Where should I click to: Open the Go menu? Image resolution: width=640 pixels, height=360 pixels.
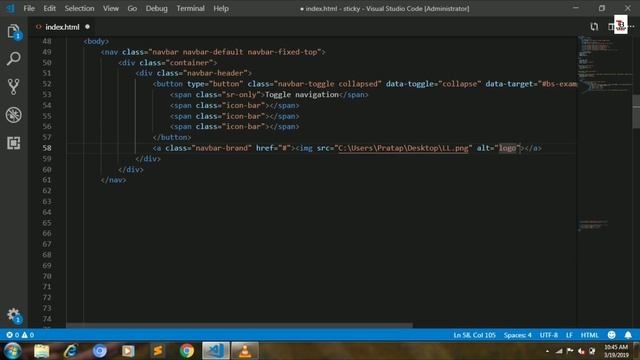(132, 8)
